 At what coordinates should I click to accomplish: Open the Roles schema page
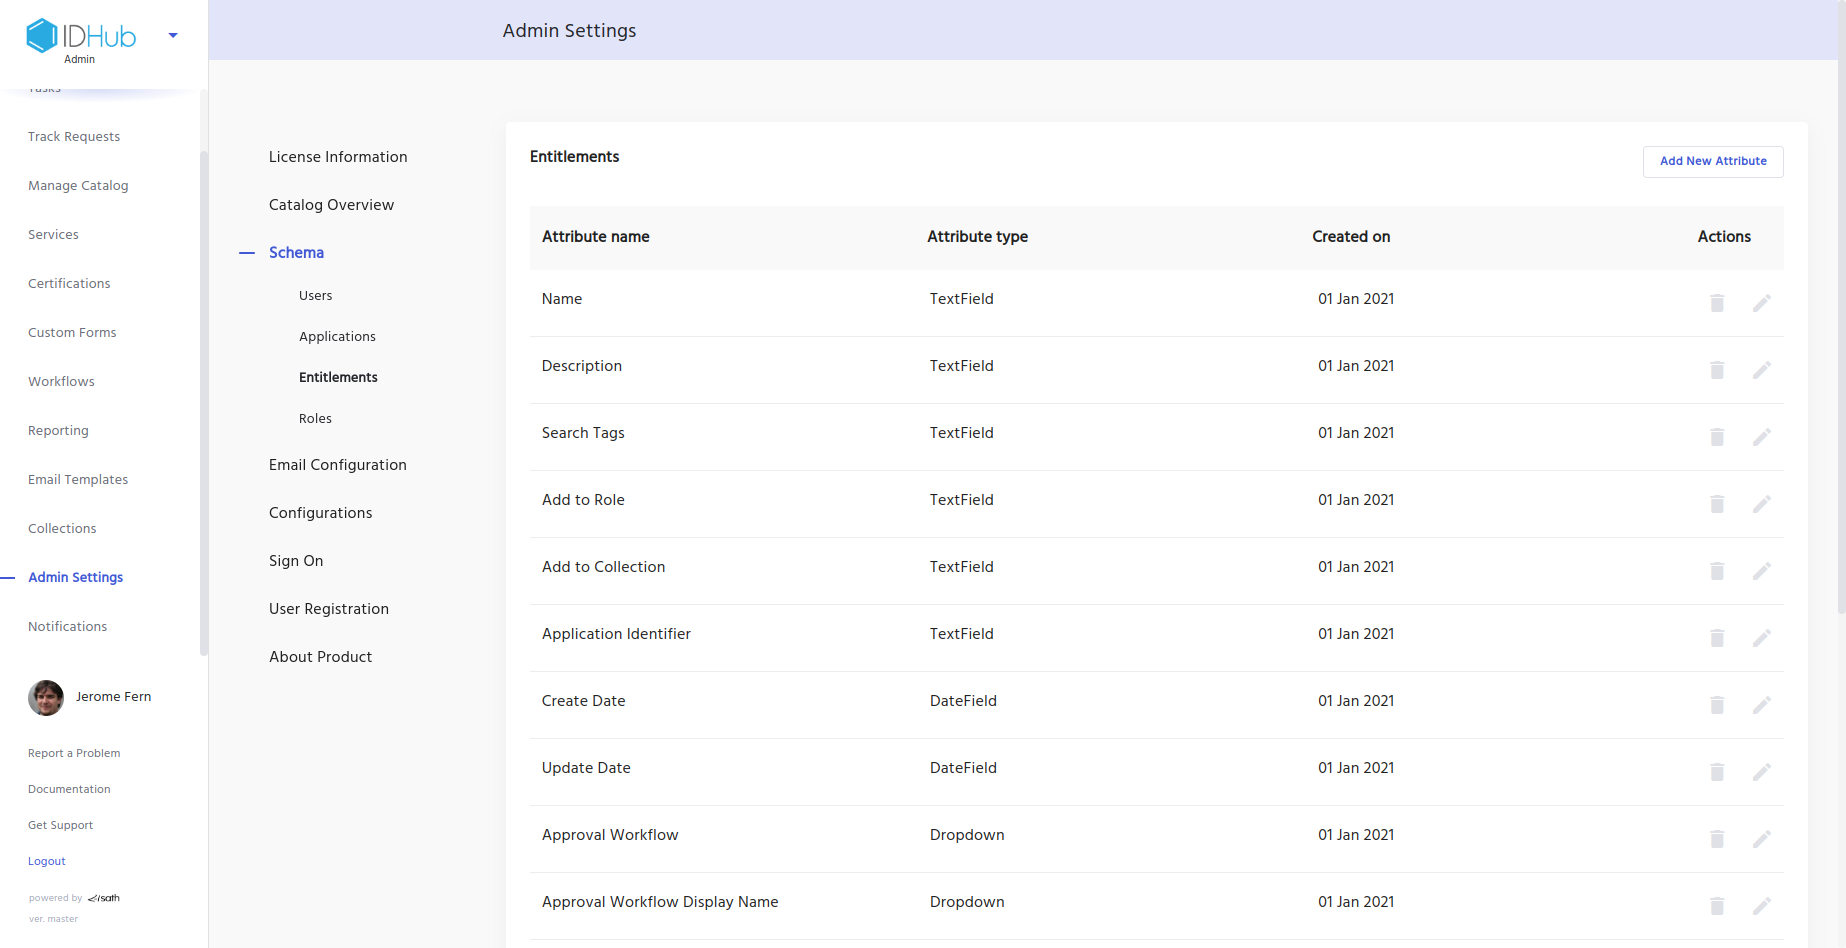pos(315,419)
